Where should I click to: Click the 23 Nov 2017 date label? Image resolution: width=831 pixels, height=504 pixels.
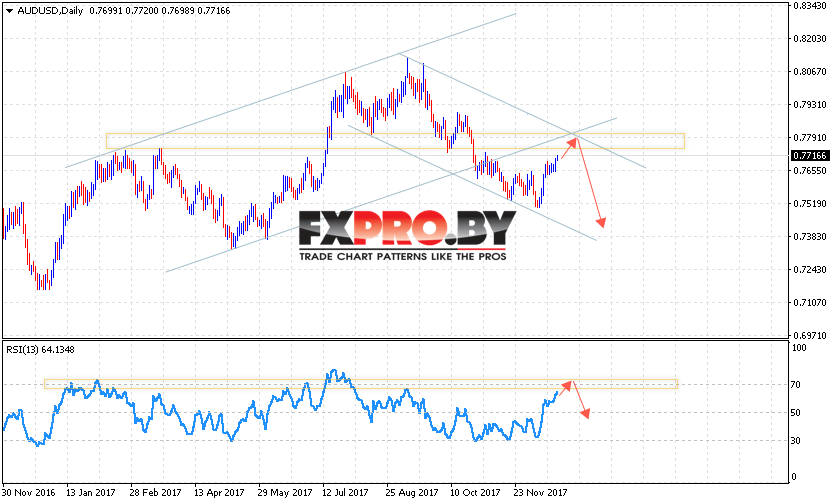coord(541,493)
